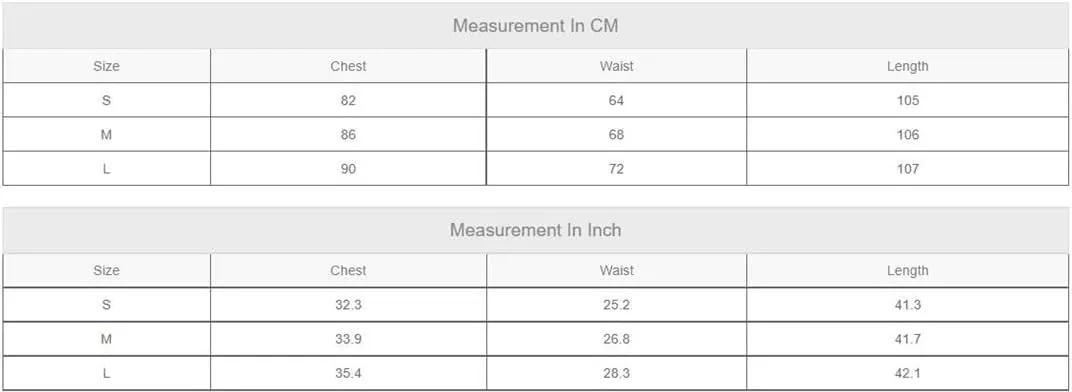Click the M size row in CM table
The width and height of the screenshot is (1072, 392).
pos(535,134)
